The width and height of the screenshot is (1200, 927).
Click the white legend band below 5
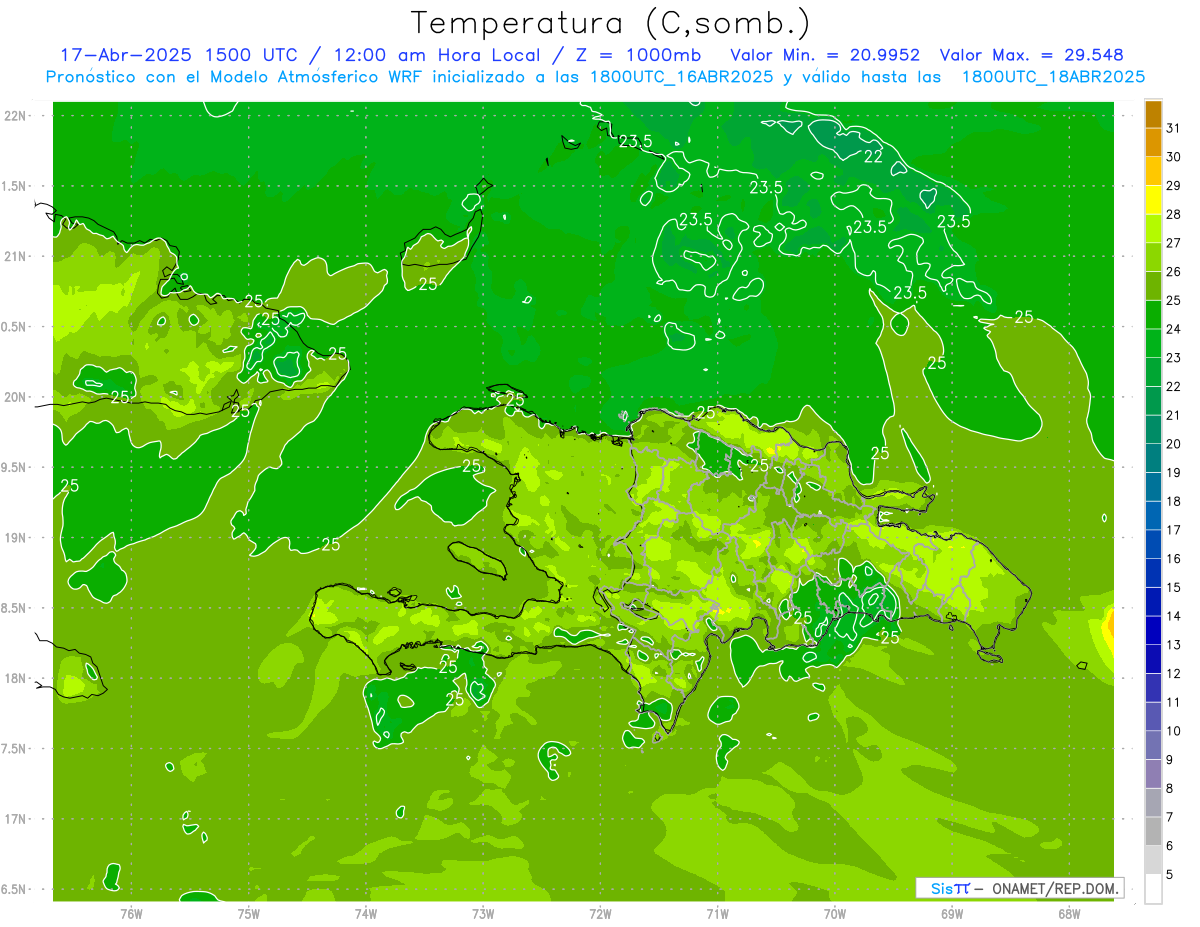[1153, 889]
